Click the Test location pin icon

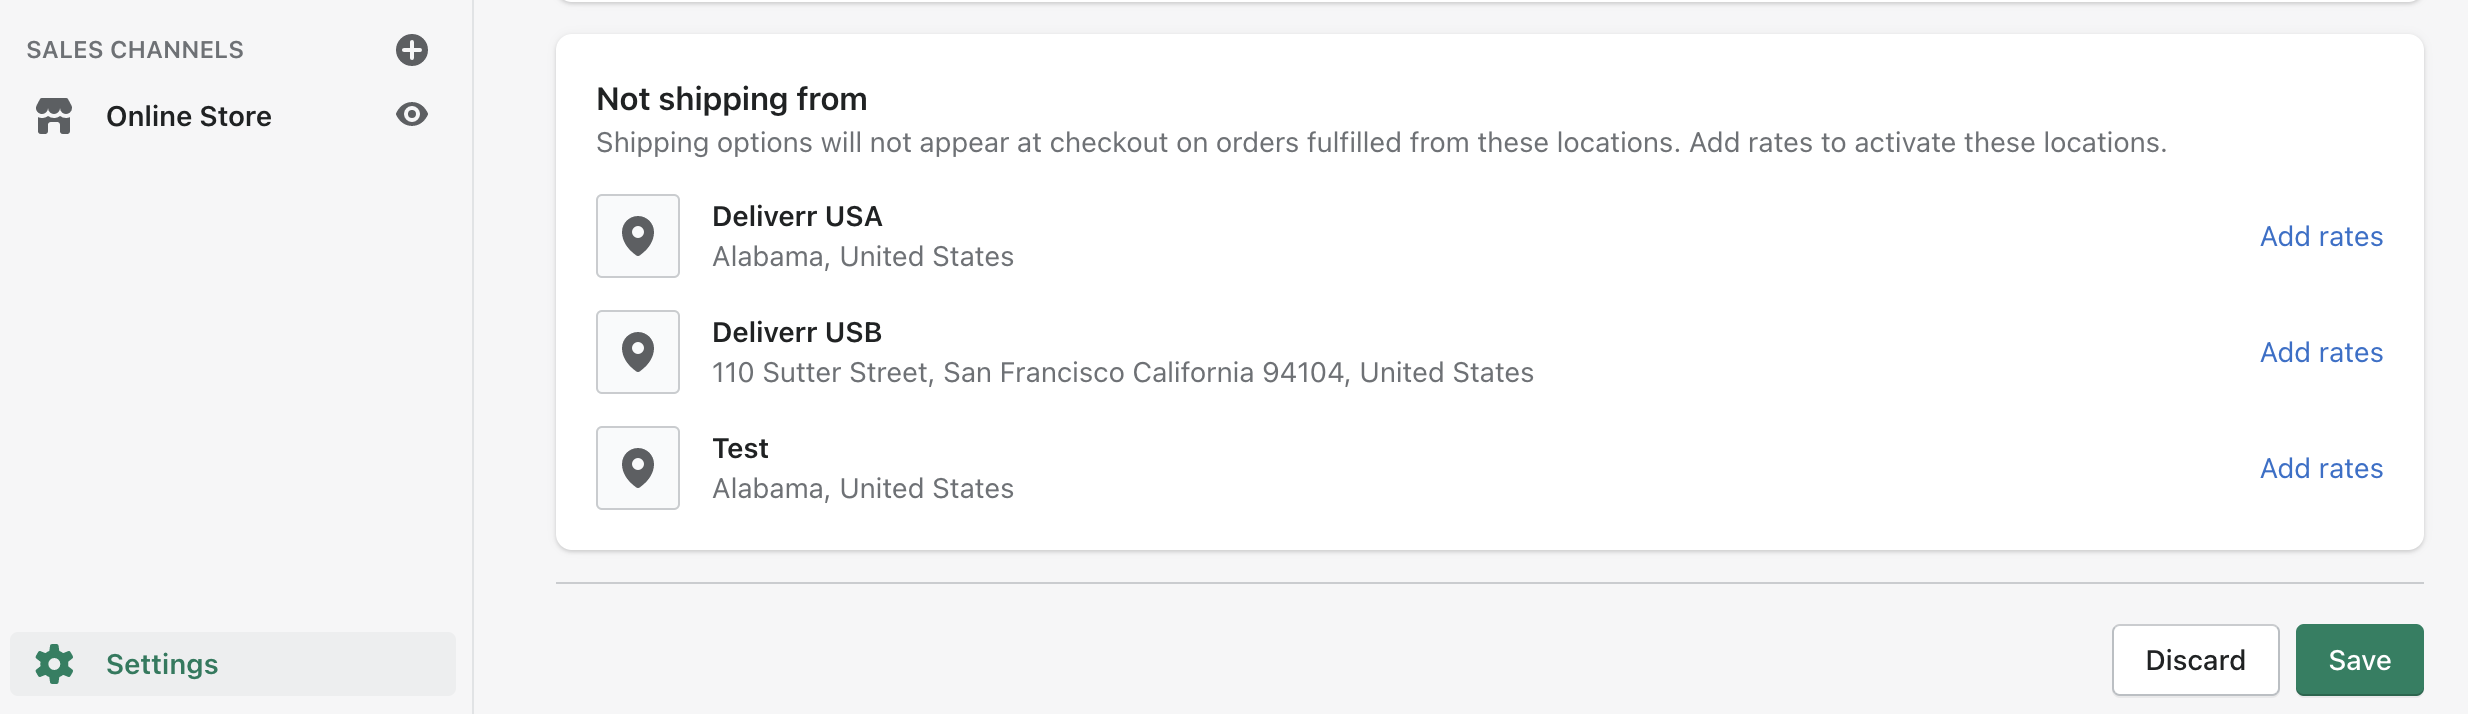(638, 468)
